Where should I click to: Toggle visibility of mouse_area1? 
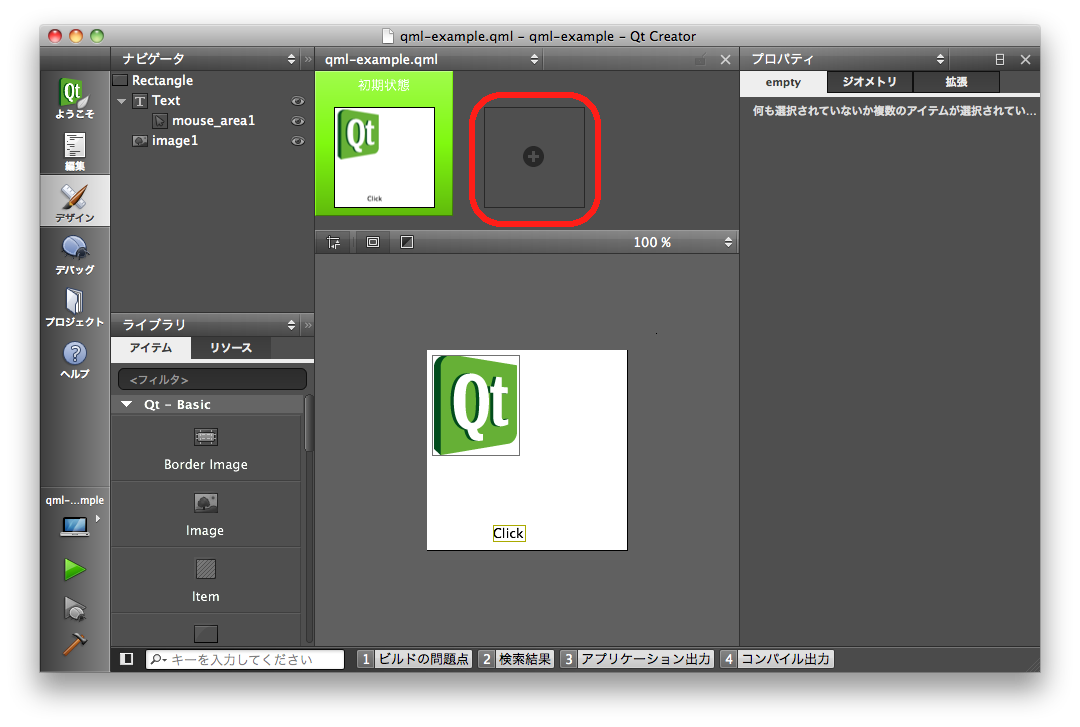297,121
